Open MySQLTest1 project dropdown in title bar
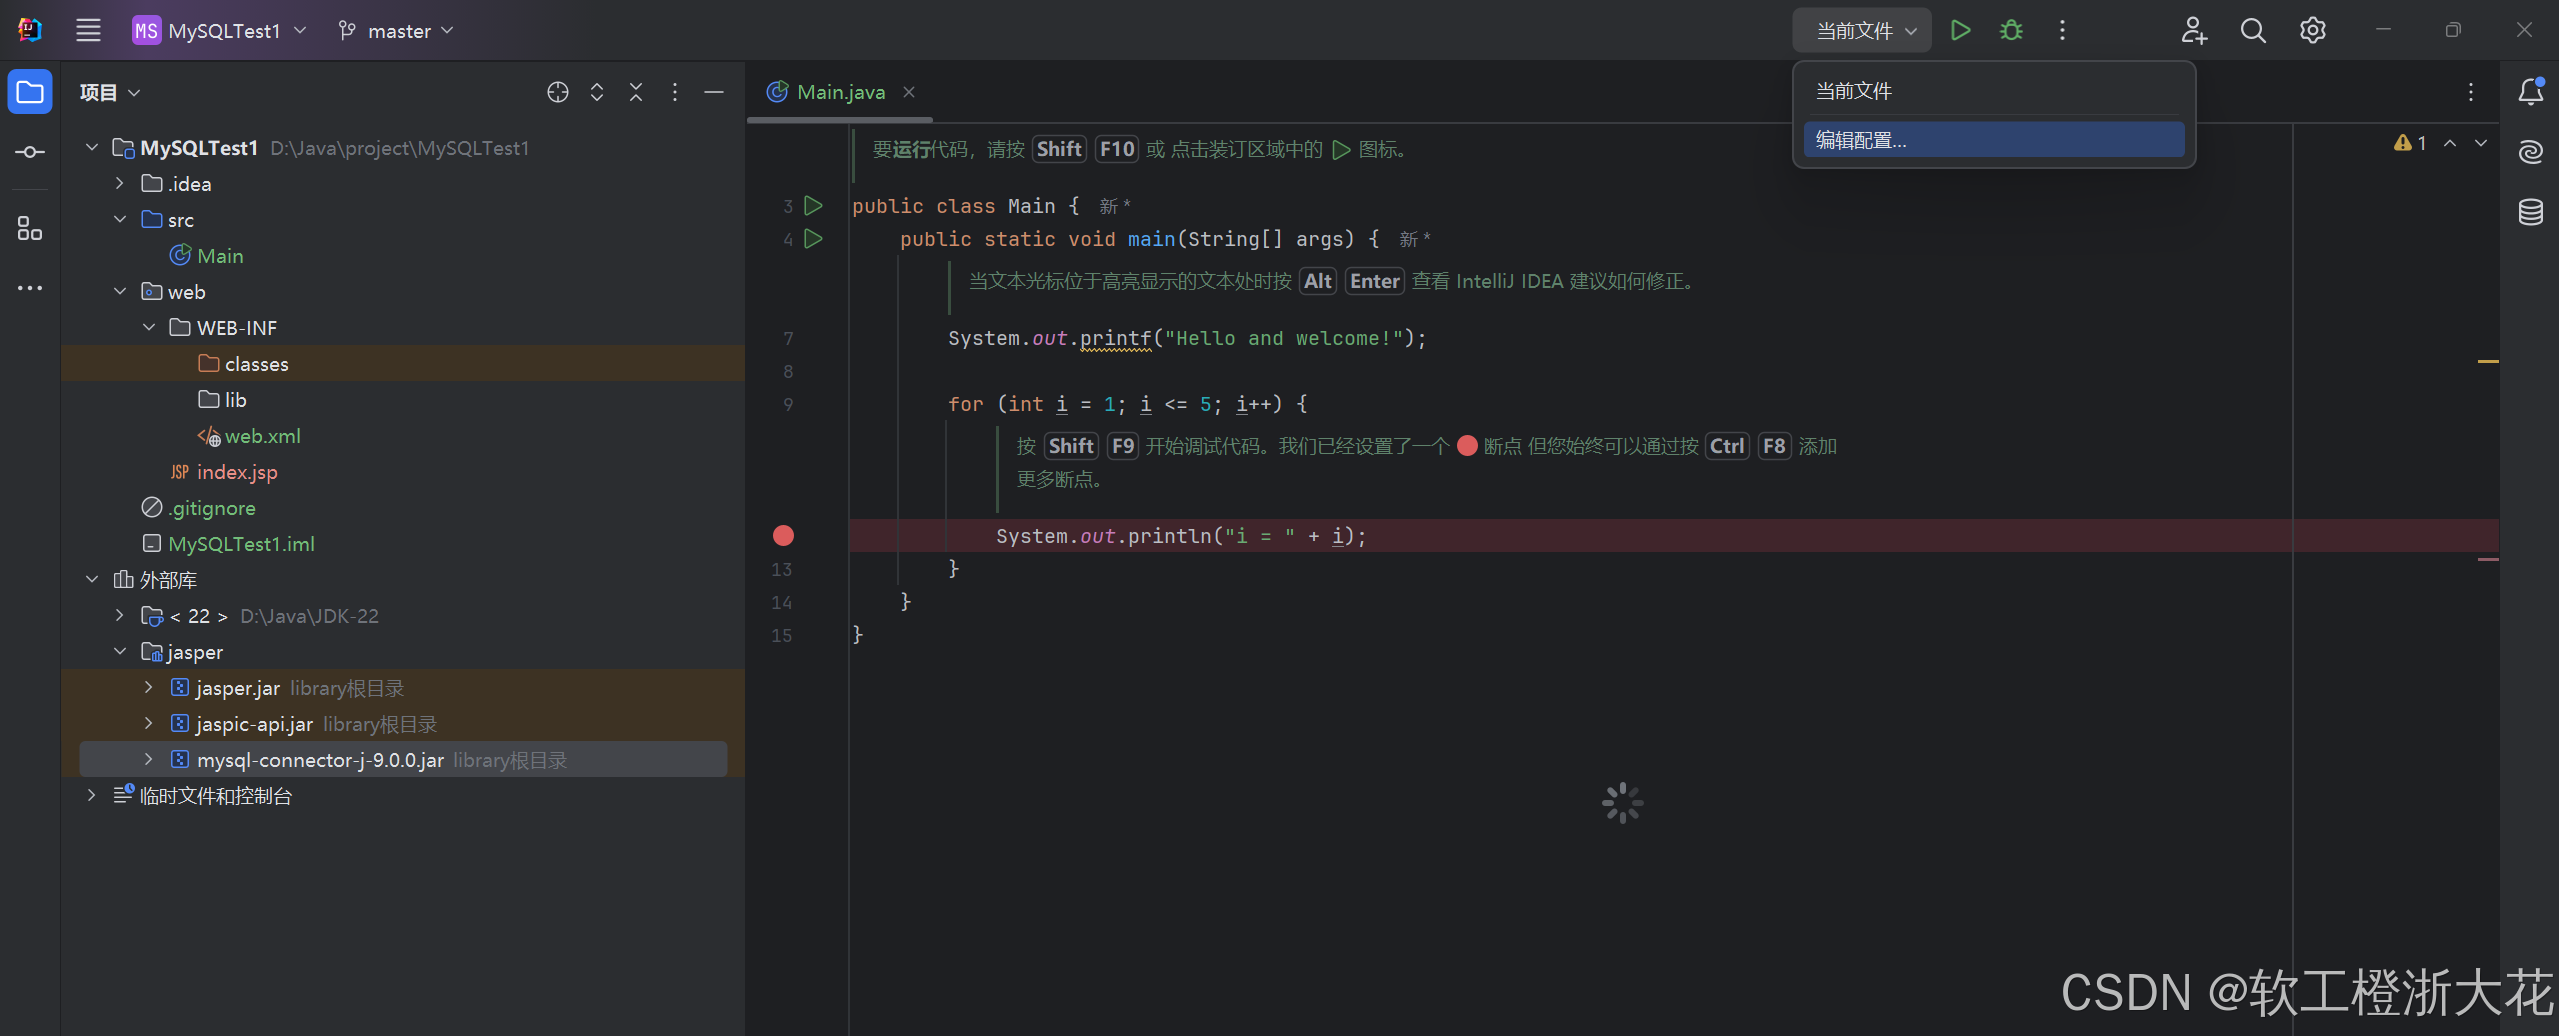The height and width of the screenshot is (1036, 2559). pyautogui.click(x=220, y=30)
